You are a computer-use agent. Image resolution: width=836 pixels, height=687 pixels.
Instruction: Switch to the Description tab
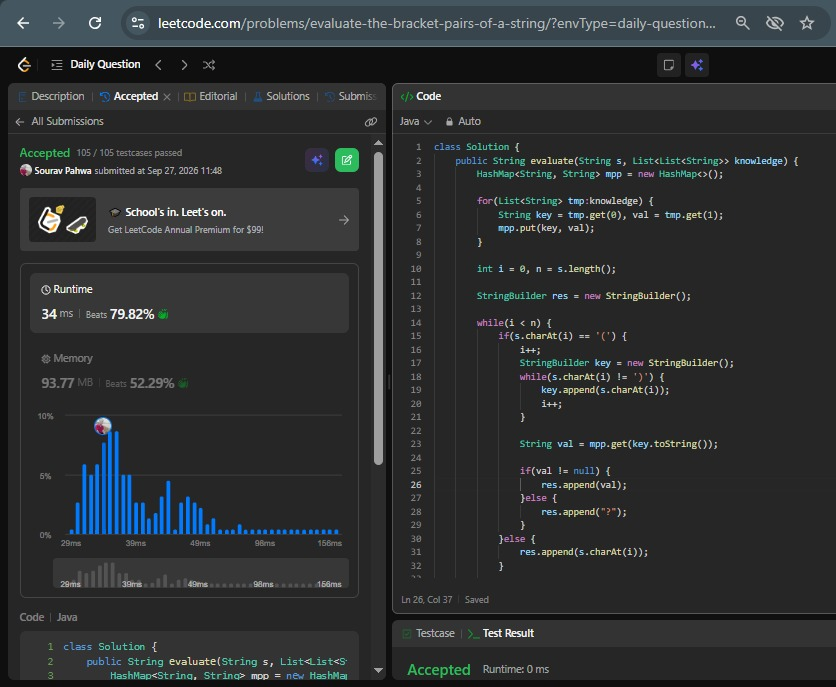(51, 96)
